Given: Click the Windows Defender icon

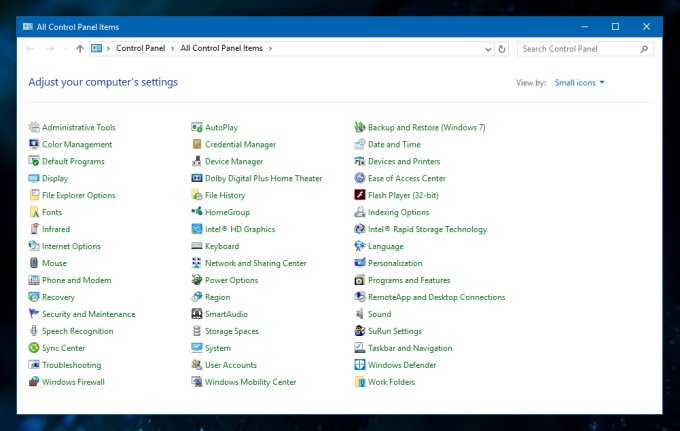Looking at the screenshot, I should point(360,365).
